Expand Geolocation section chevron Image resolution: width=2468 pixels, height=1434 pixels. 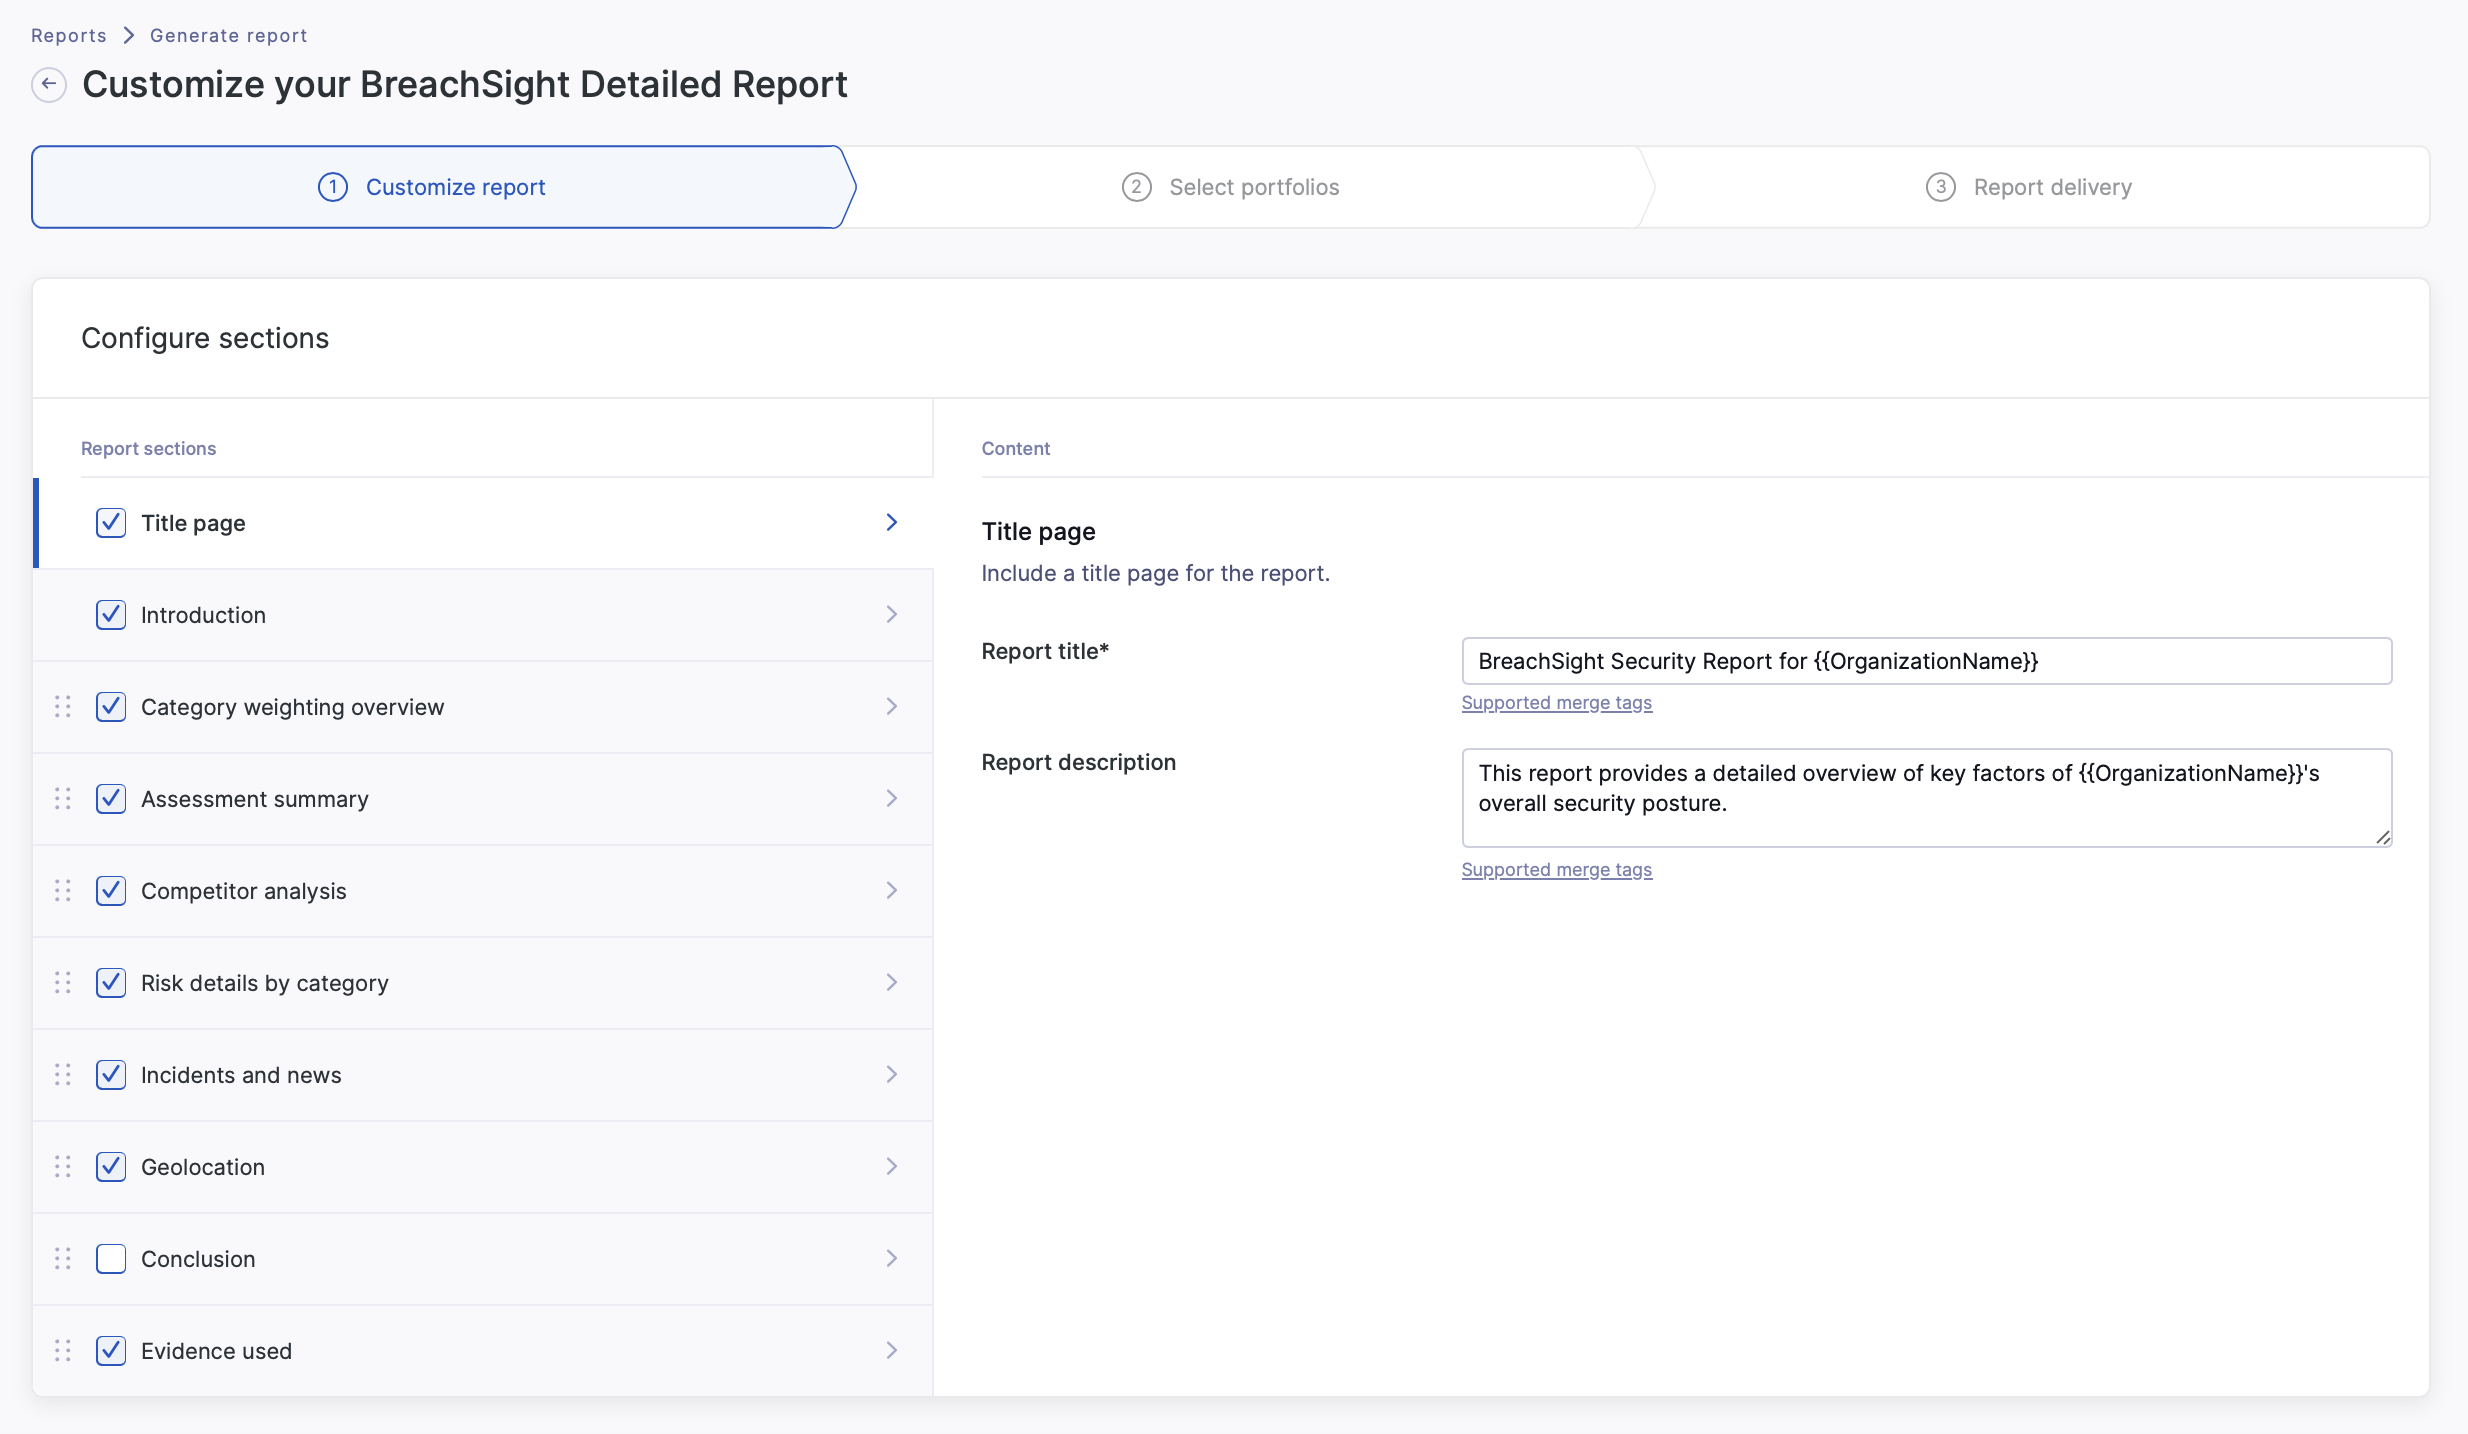(x=892, y=1166)
